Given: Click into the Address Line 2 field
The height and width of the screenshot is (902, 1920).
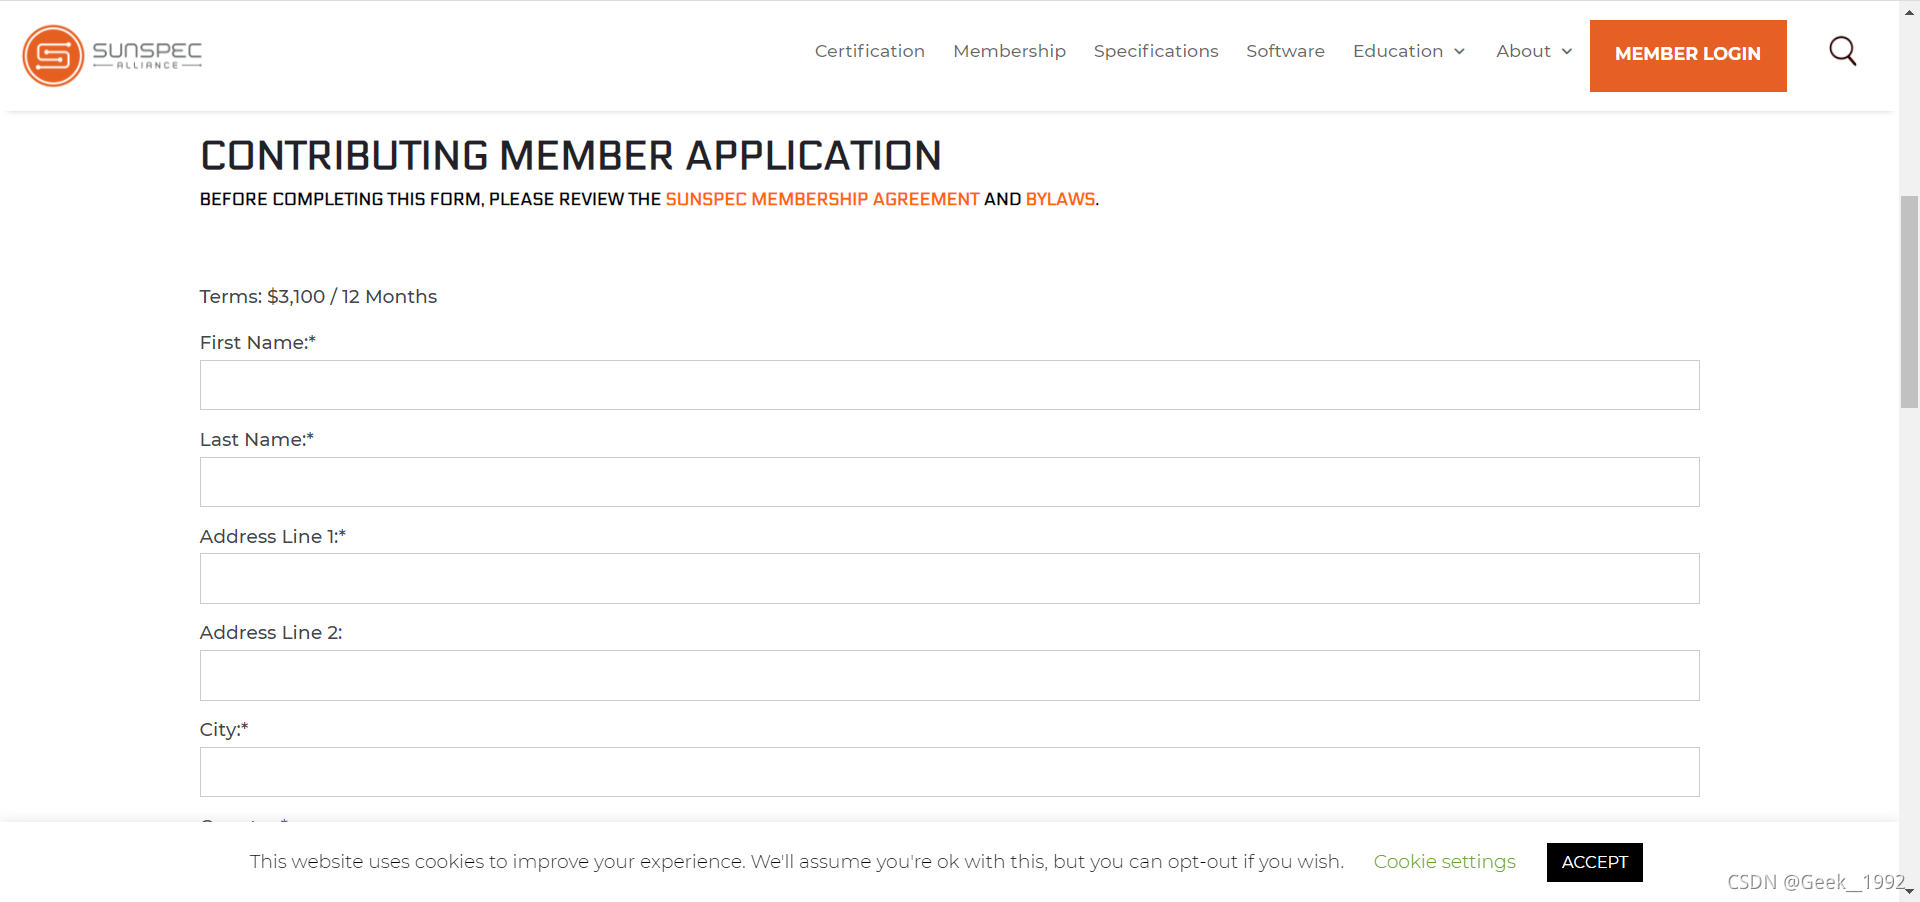Looking at the screenshot, I should 949,676.
